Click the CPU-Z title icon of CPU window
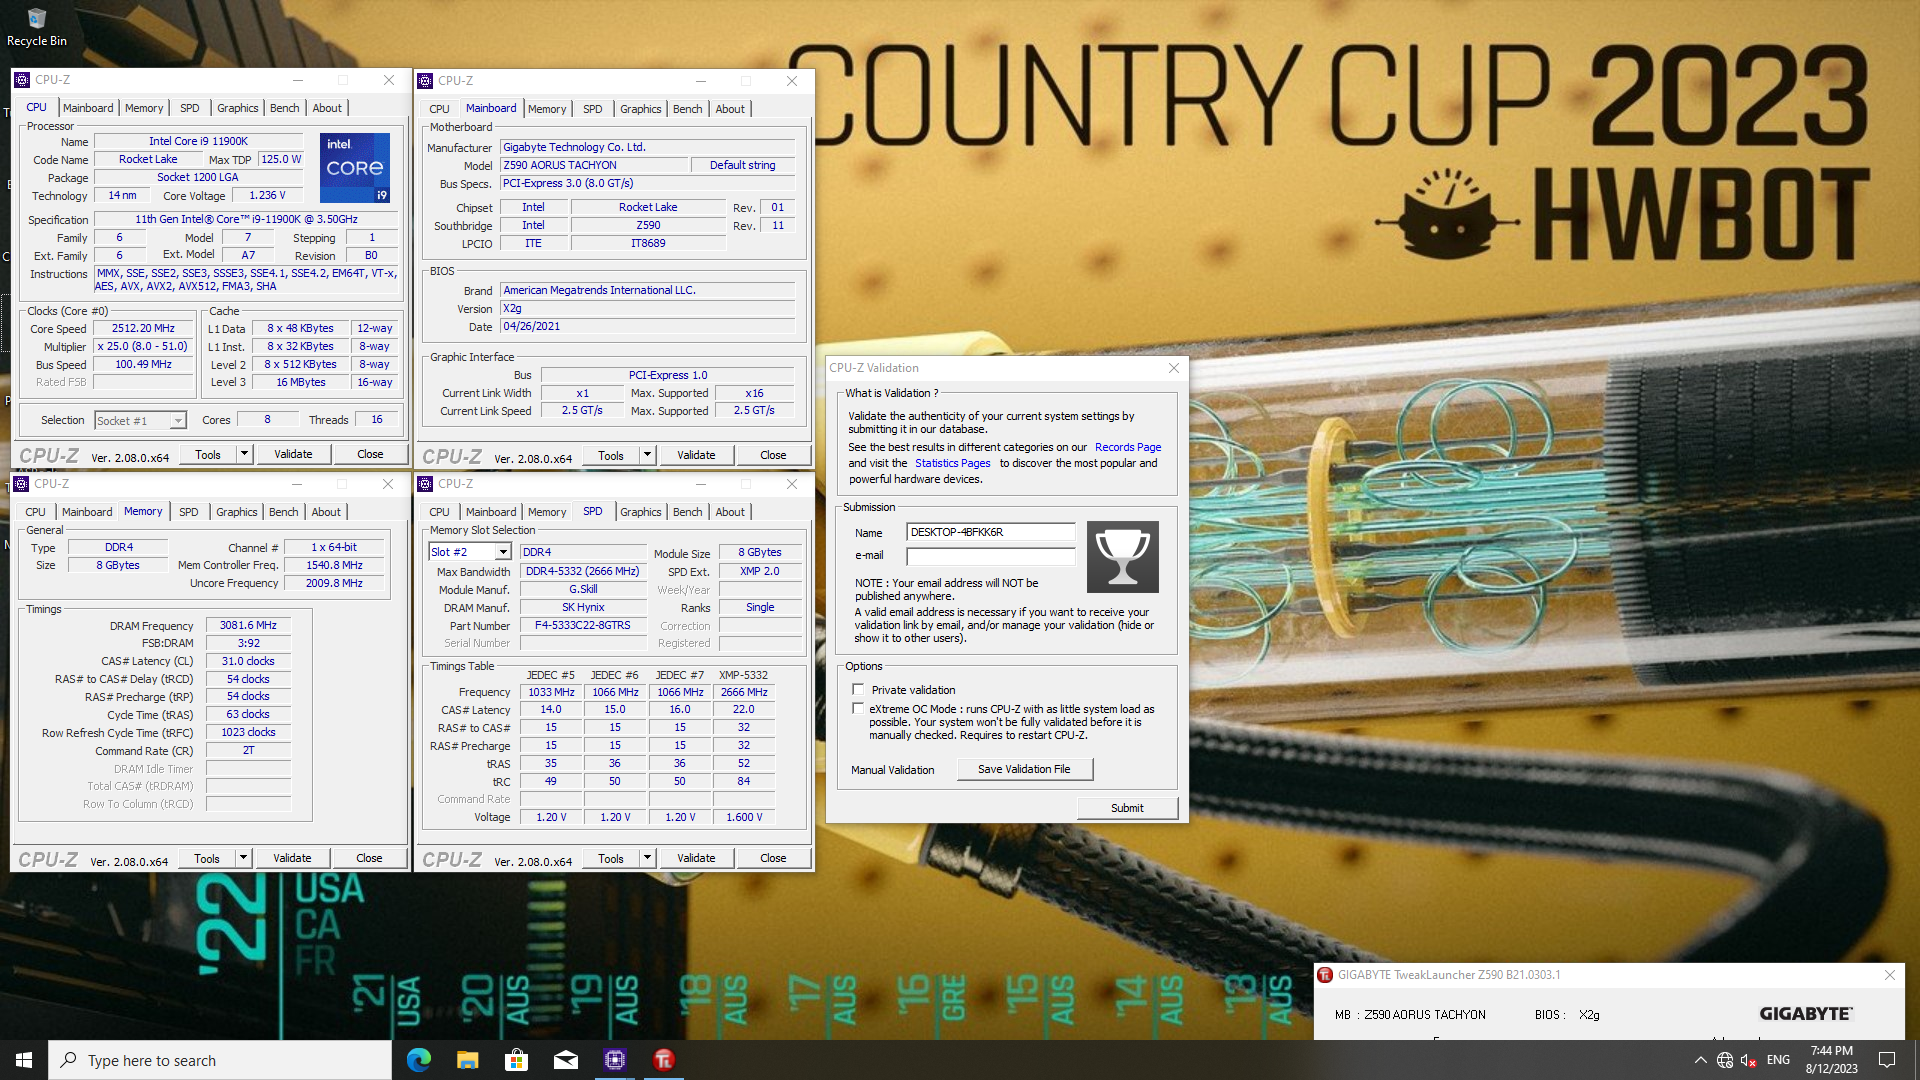Screen dimensions: 1920x1080 pos(22,80)
